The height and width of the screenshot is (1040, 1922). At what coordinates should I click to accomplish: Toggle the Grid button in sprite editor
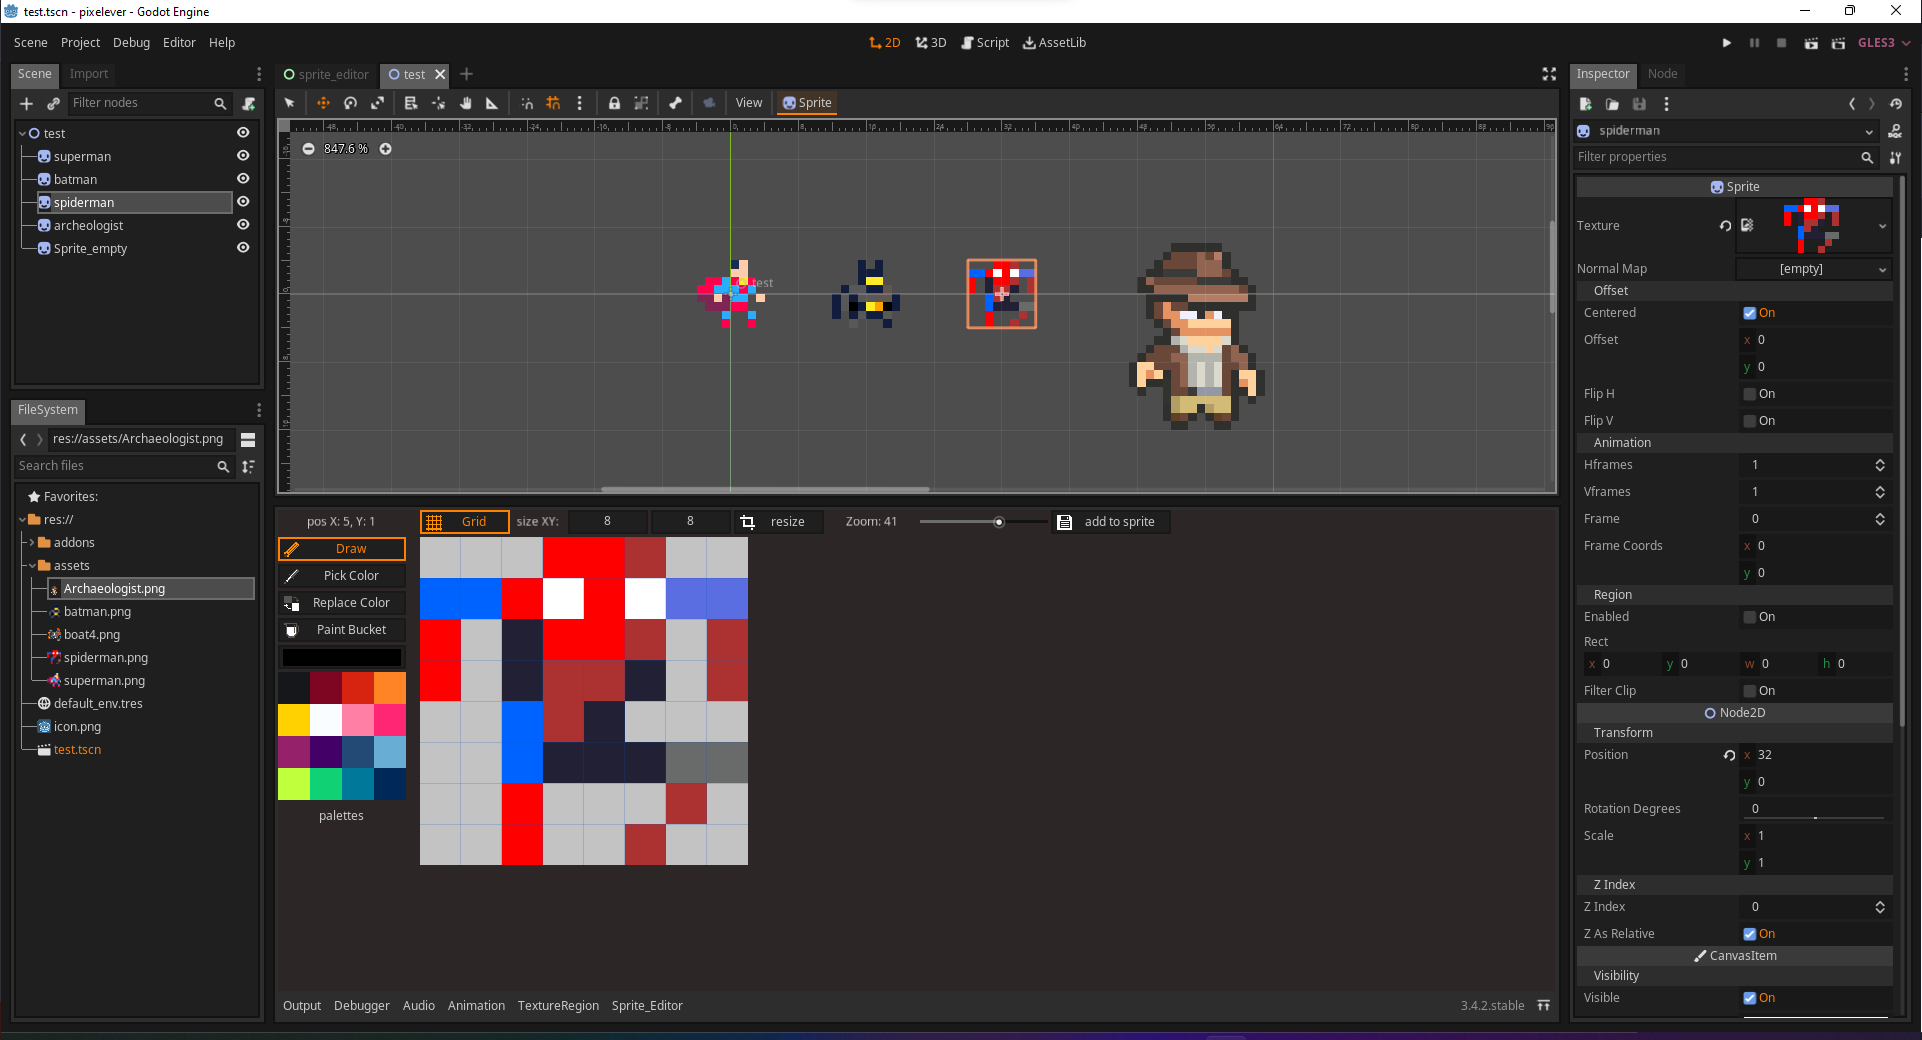coord(464,522)
